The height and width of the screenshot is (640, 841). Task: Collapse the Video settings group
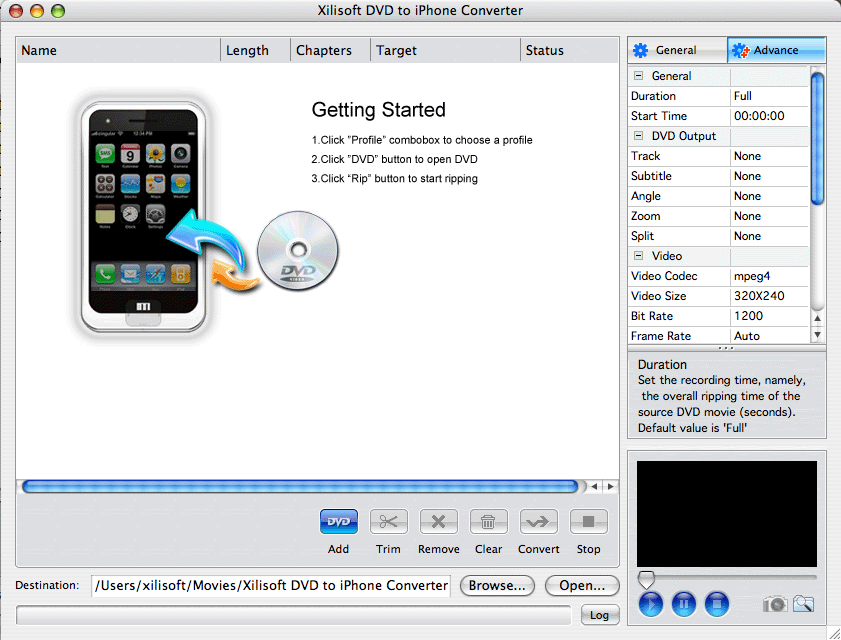638,256
